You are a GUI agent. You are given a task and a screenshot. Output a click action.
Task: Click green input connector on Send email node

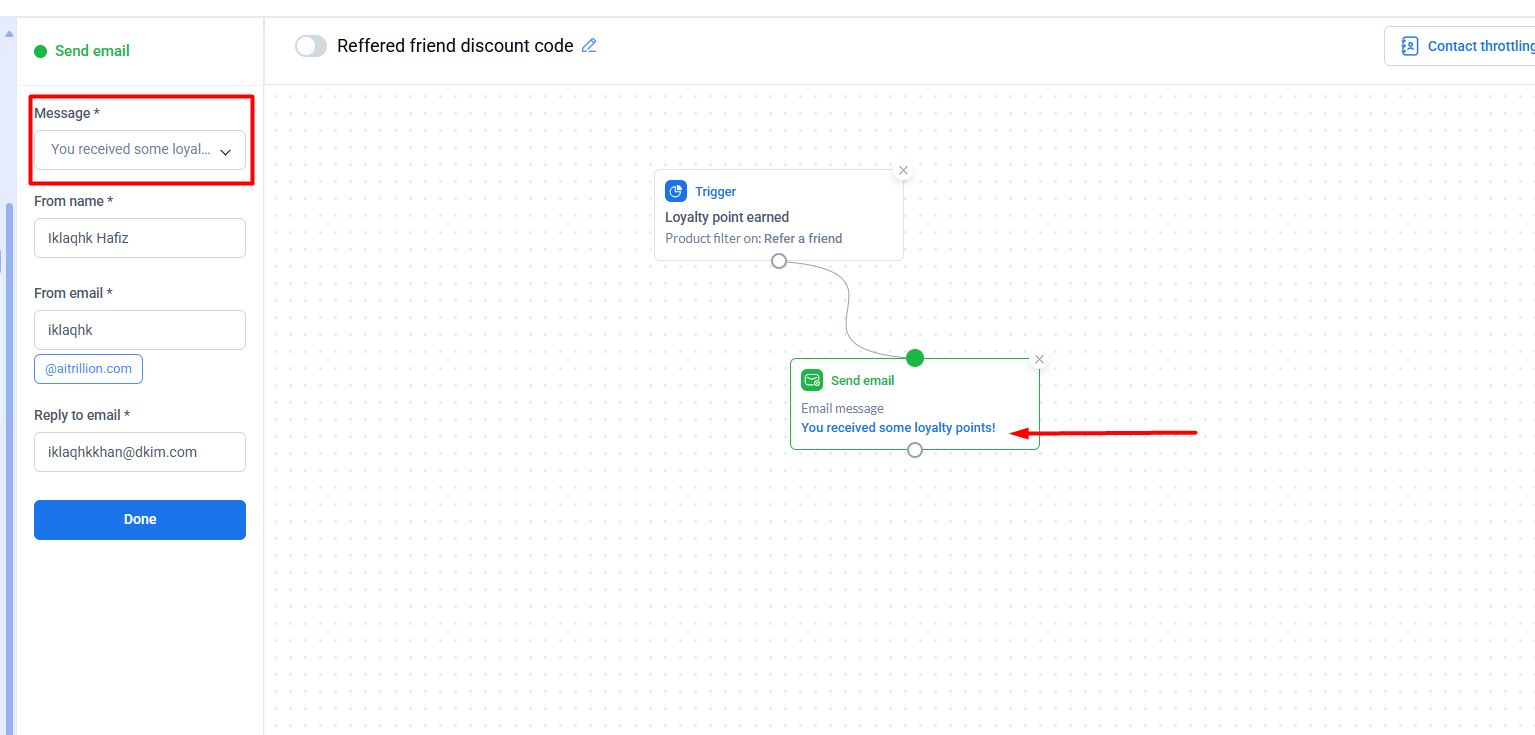[x=915, y=358]
